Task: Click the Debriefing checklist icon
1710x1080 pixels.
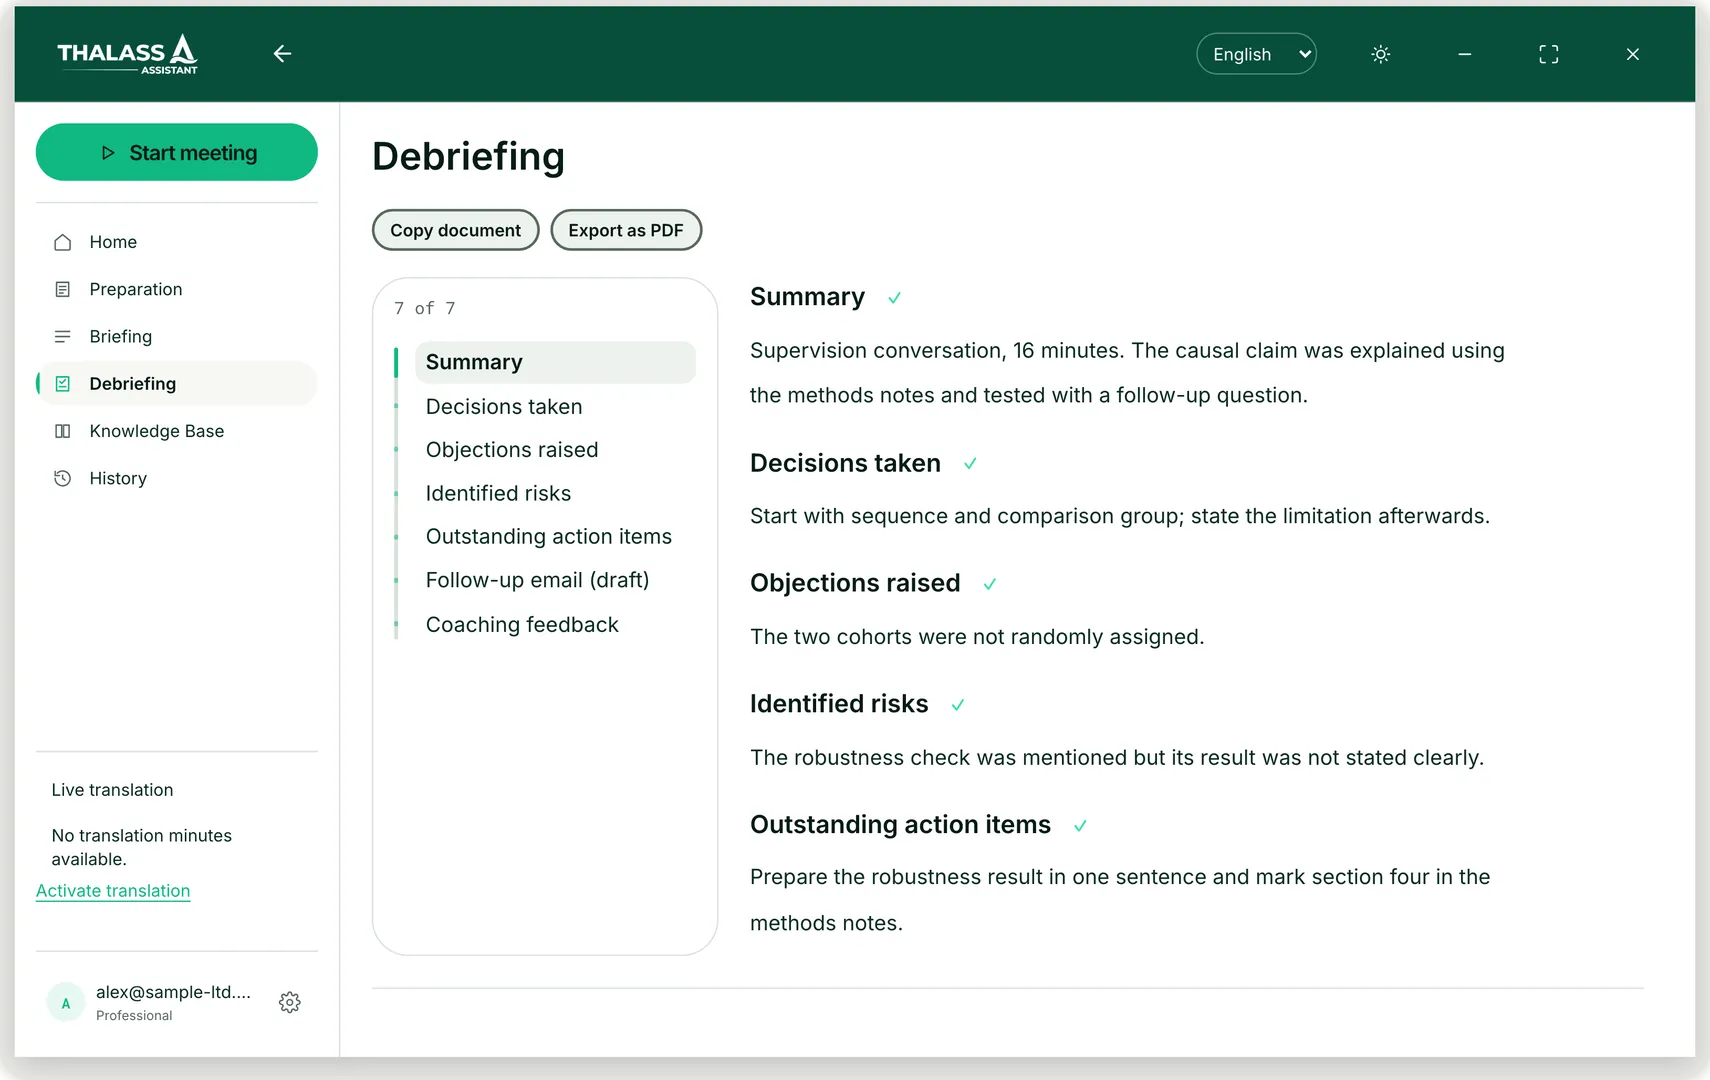Action: (x=63, y=383)
